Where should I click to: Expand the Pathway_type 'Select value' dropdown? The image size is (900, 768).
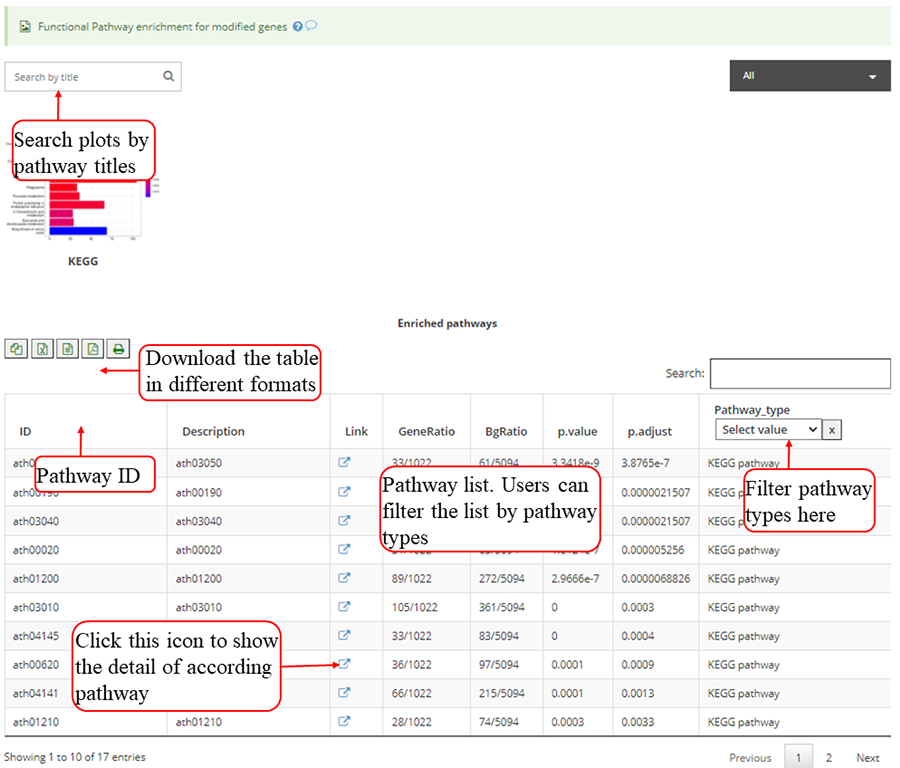pyautogui.click(x=768, y=429)
